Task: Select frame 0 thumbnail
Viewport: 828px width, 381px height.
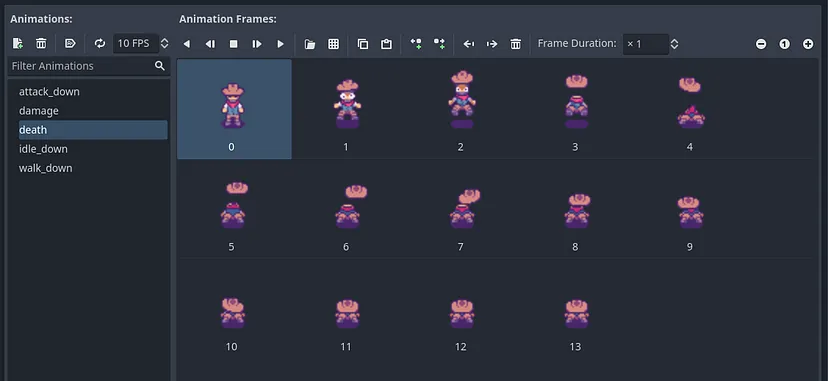Action: click(x=234, y=109)
